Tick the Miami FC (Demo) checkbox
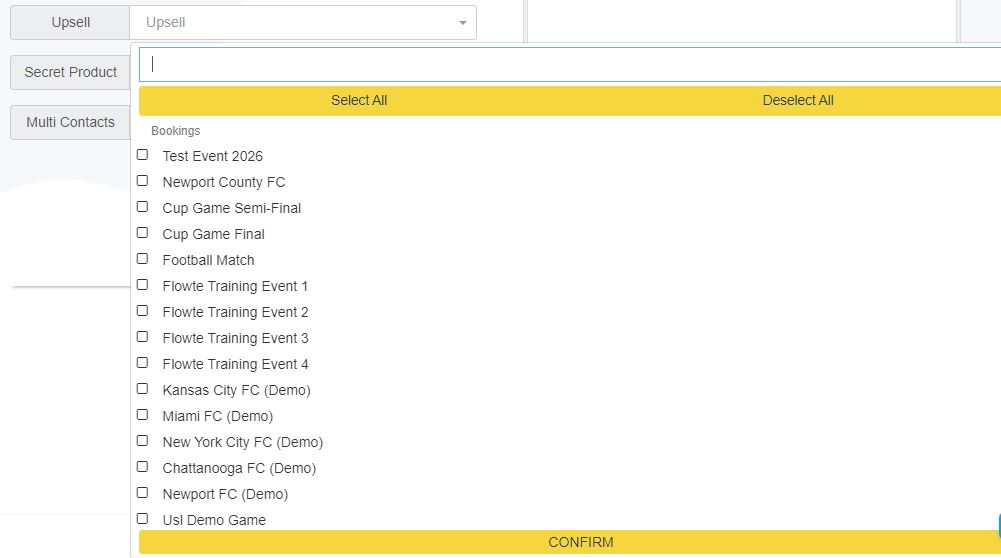Viewport: 1001px width, 558px height. pyautogui.click(x=142, y=415)
